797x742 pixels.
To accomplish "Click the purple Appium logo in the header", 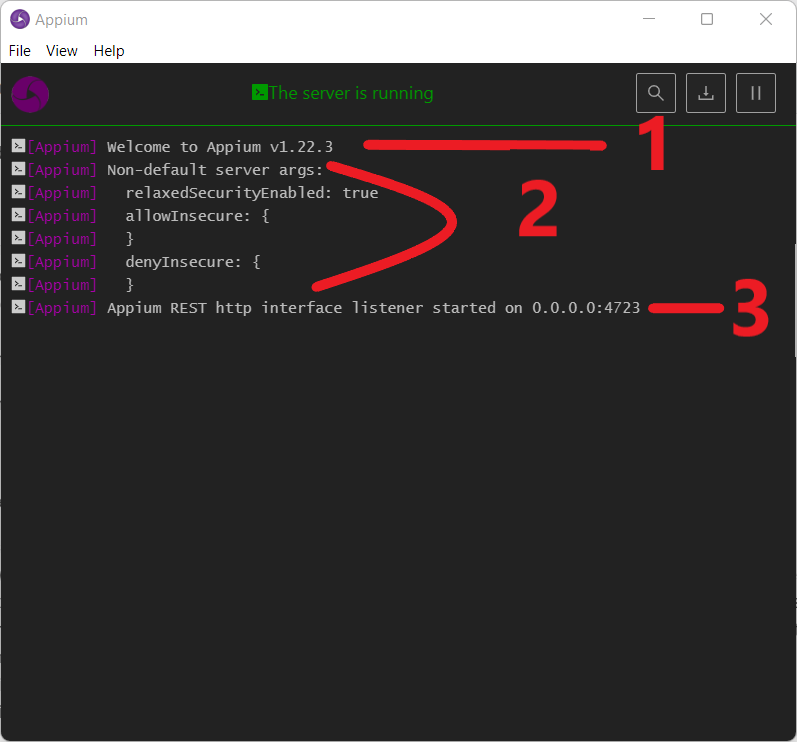I will (x=30, y=94).
